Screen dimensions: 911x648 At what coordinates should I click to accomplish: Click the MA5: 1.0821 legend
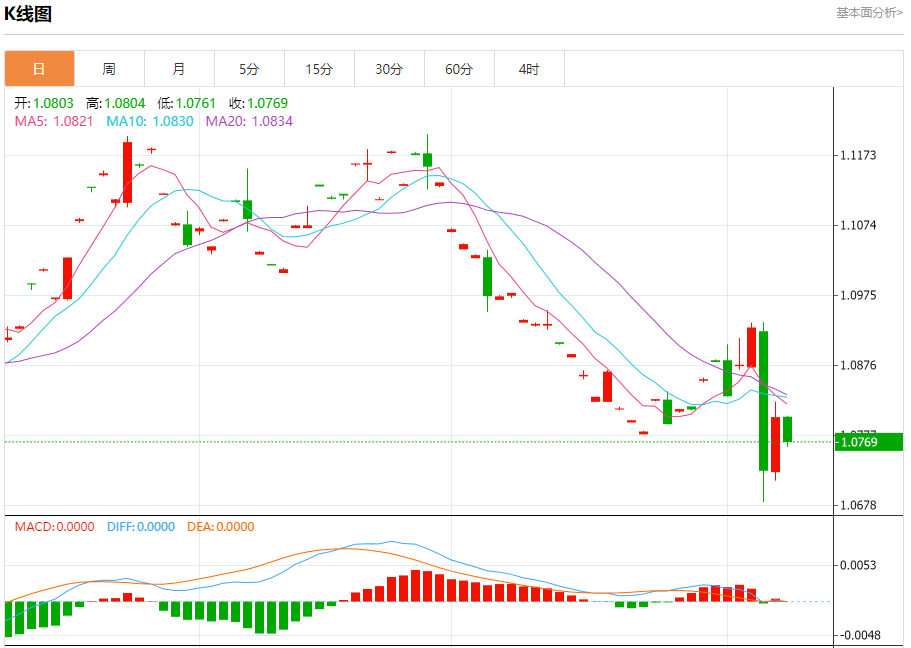(54, 121)
